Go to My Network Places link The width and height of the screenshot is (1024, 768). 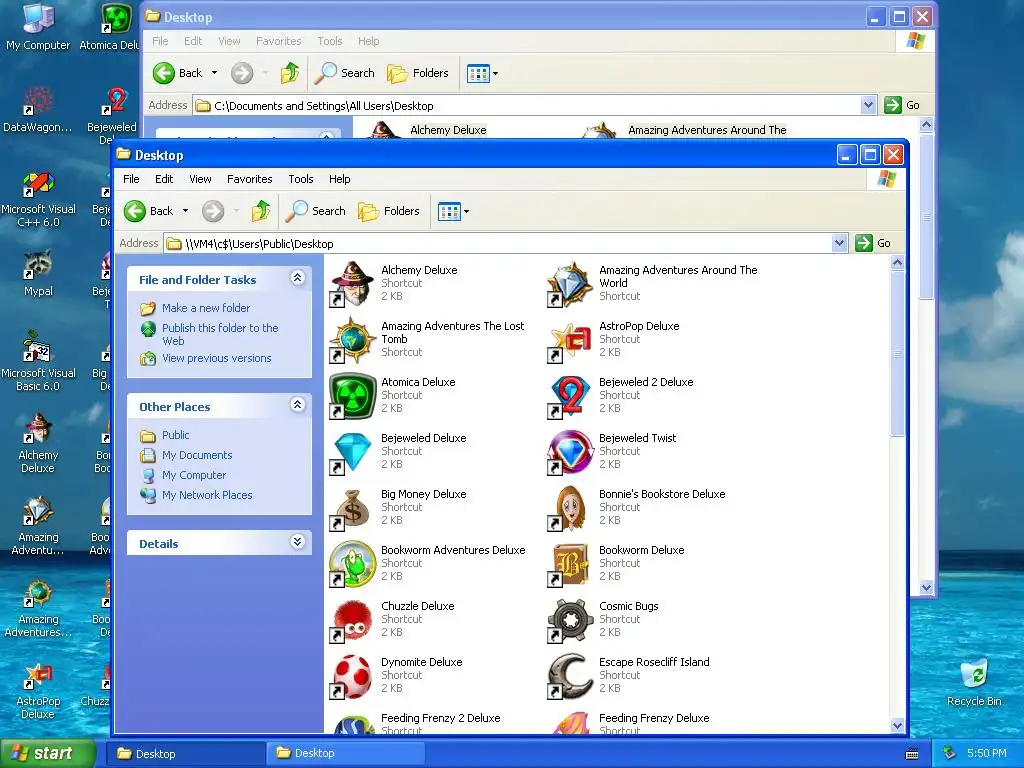point(207,495)
